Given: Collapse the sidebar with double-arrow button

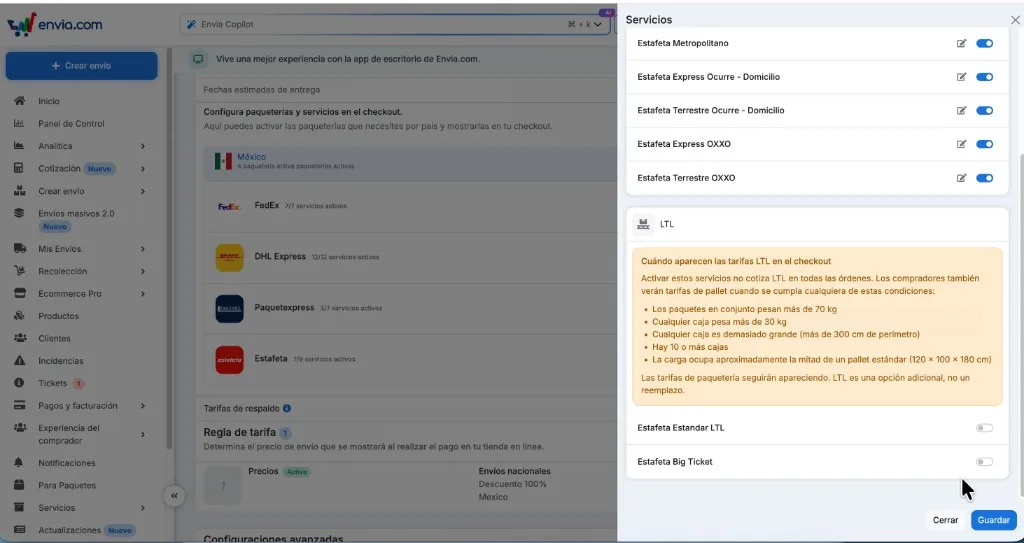Looking at the screenshot, I should (174, 496).
